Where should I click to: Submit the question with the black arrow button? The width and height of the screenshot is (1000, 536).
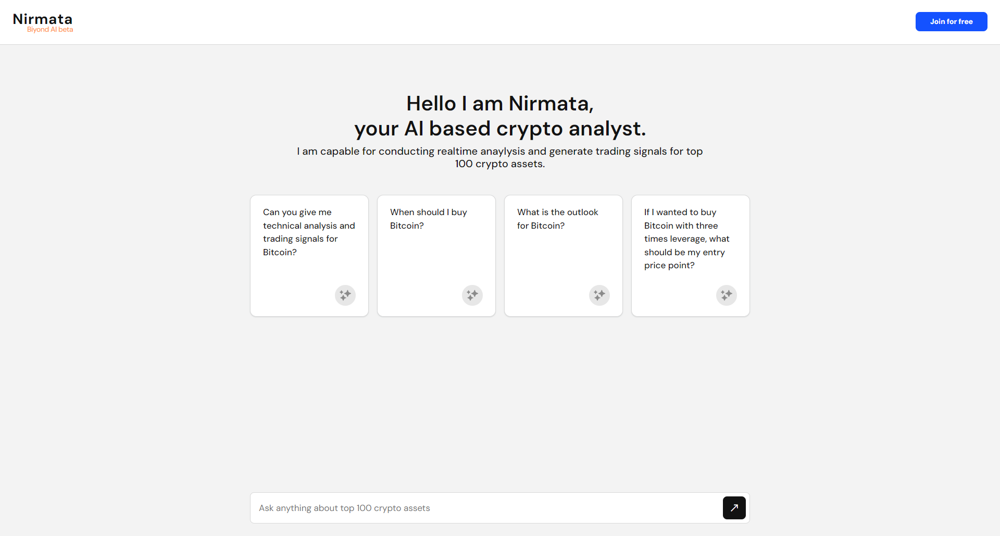coord(734,508)
